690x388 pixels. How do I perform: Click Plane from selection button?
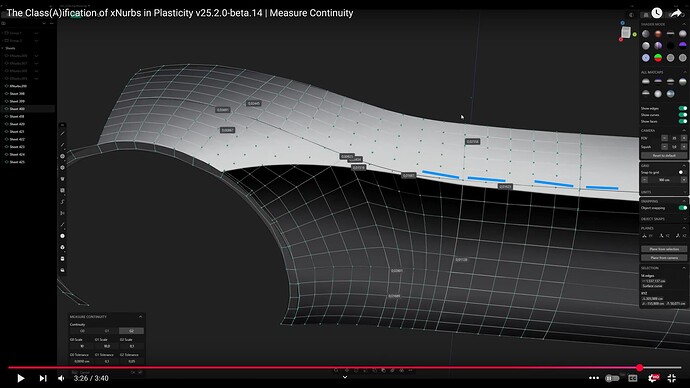tap(664, 249)
